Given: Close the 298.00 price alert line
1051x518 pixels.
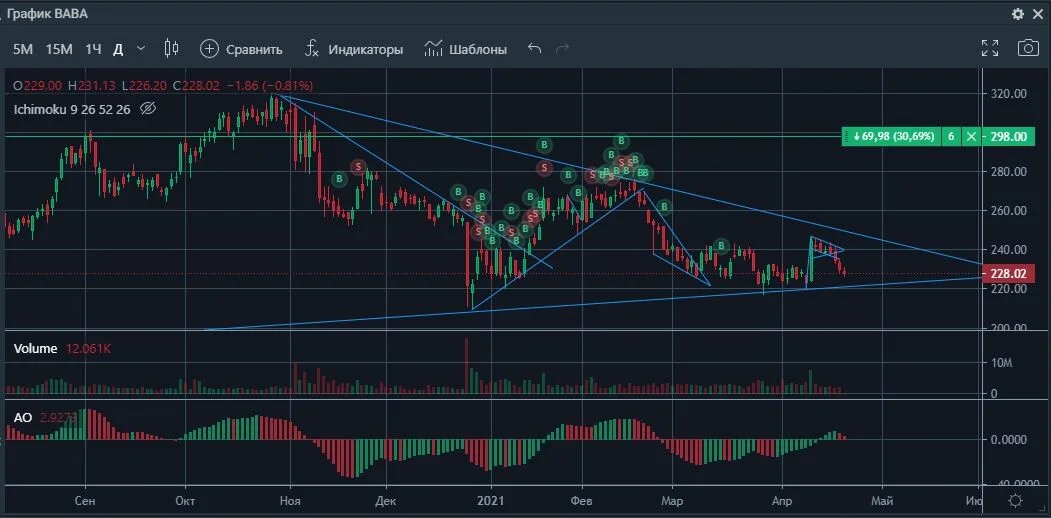Looking at the screenshot, I should [971, 137].
